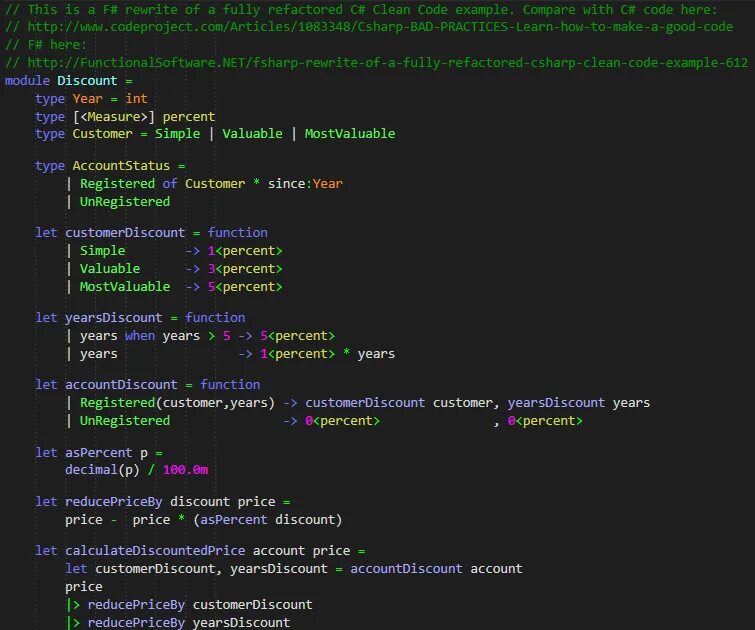Click 'type AccountStatus =' text

coord(110,166)
